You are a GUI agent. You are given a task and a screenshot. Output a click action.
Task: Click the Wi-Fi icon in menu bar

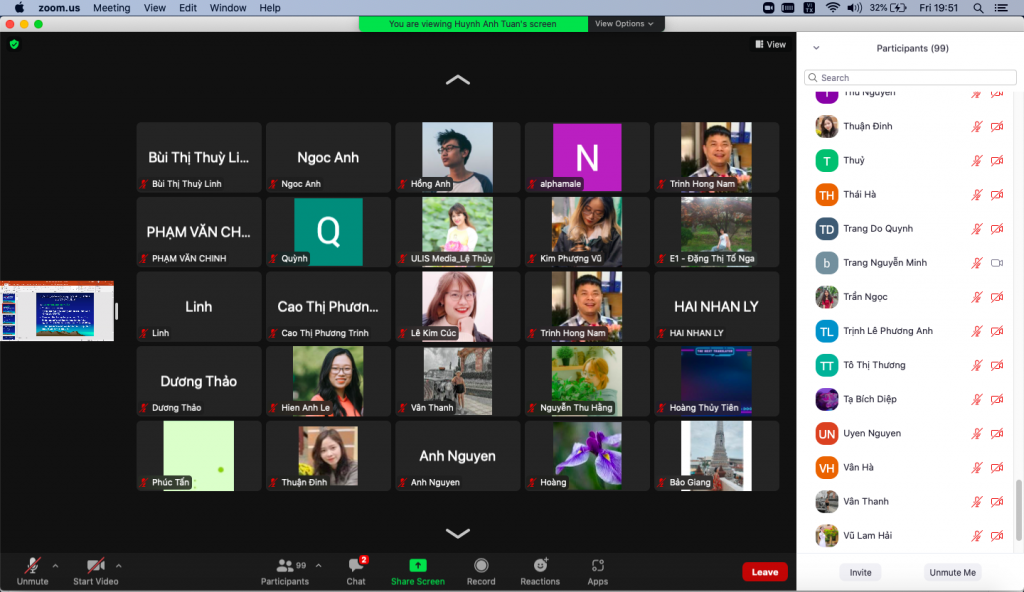coord(833,8)
